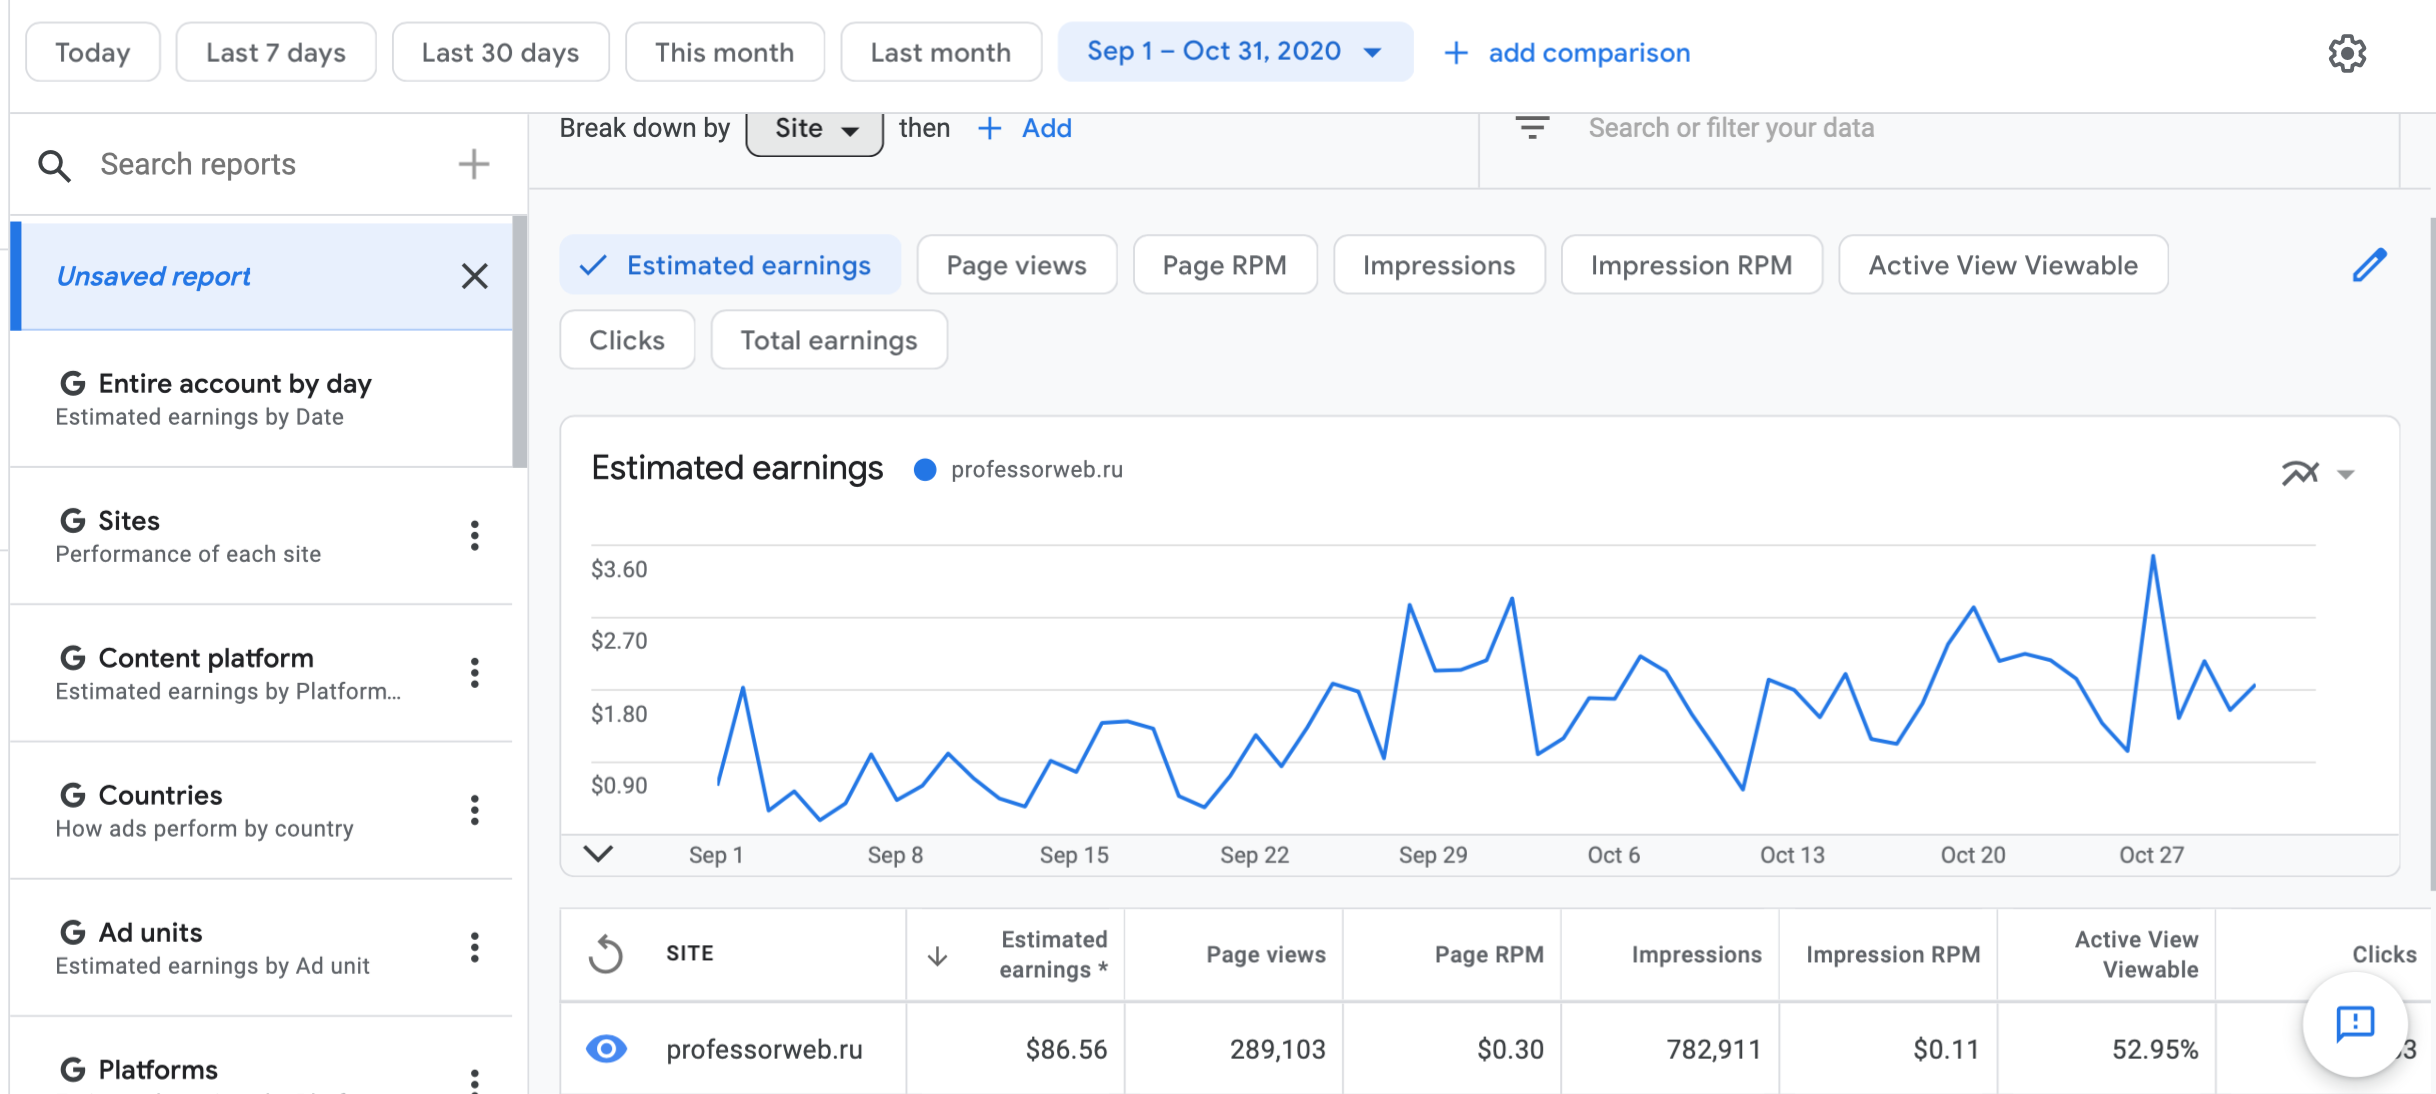2436x1094 pixels.
Task: Toggle the Total earnings metric chip
Action: (829, 340)
